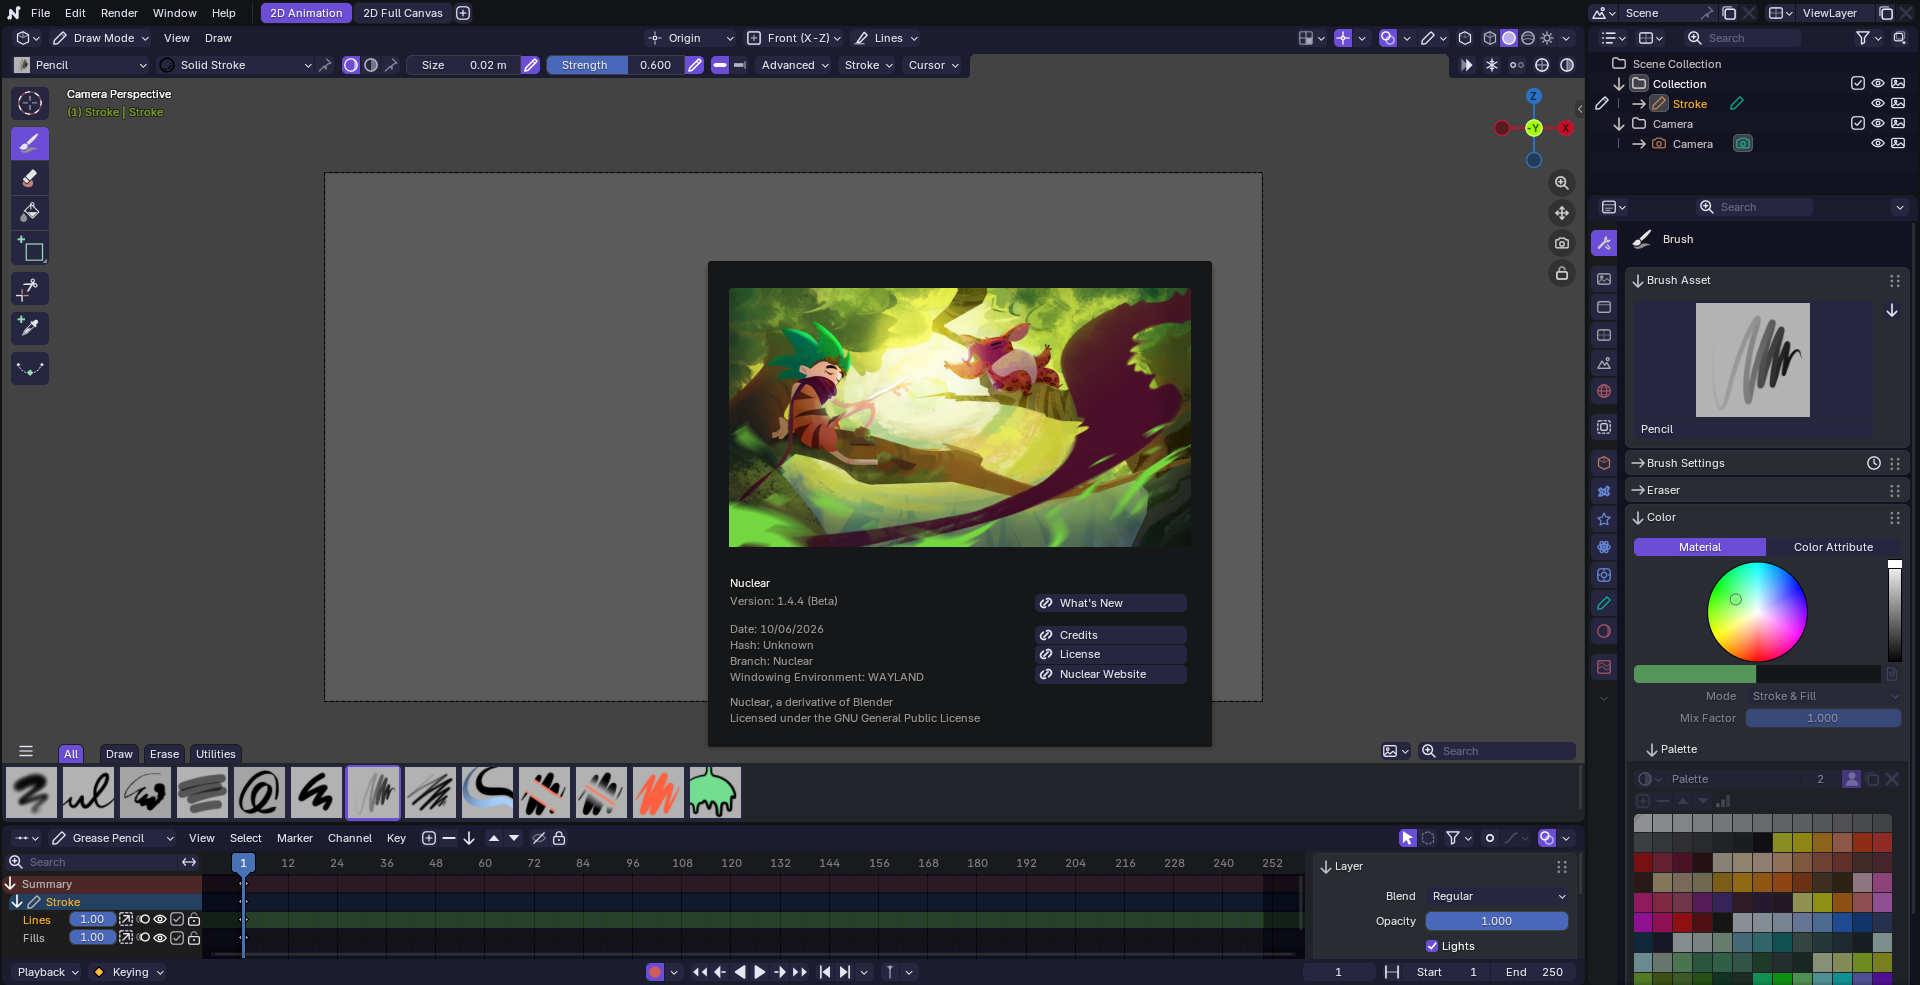Toggle visibility of the Fills layer
The image size is (1920, 985).
160,938
